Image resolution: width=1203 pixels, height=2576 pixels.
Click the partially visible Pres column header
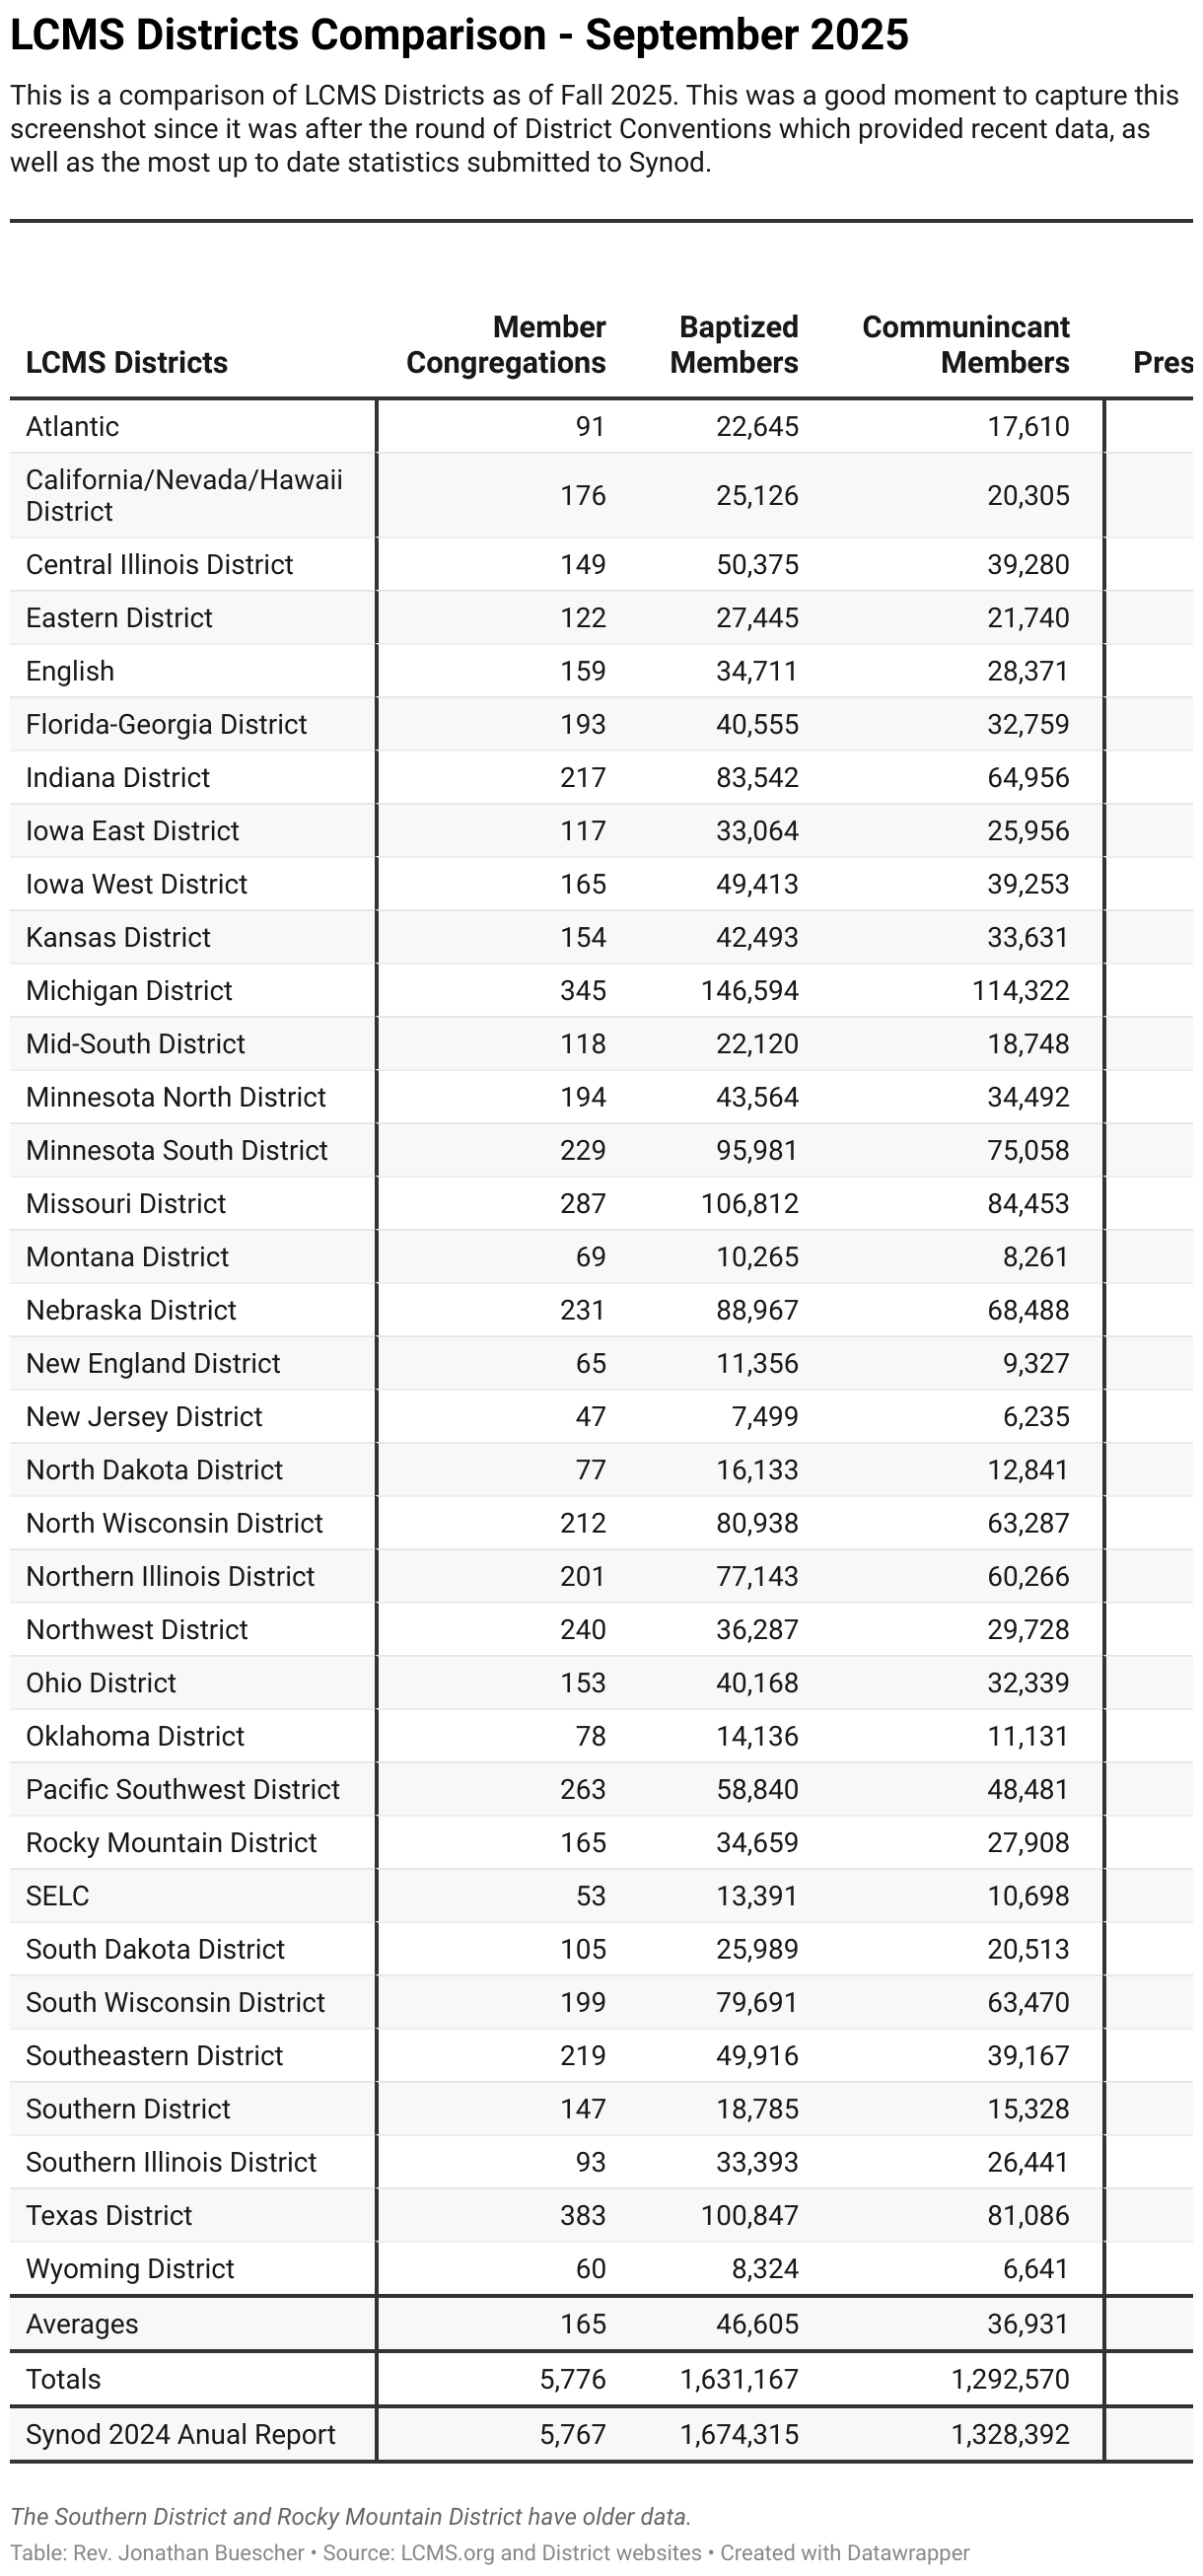[1163, 362]
